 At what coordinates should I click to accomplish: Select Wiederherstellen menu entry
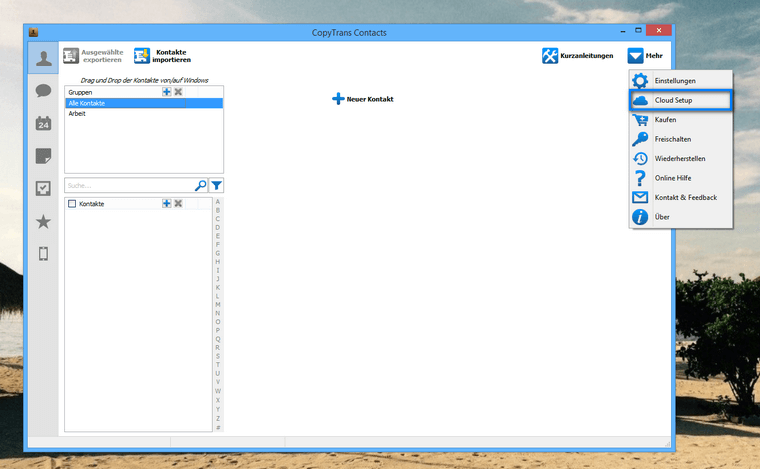[681, 158]
